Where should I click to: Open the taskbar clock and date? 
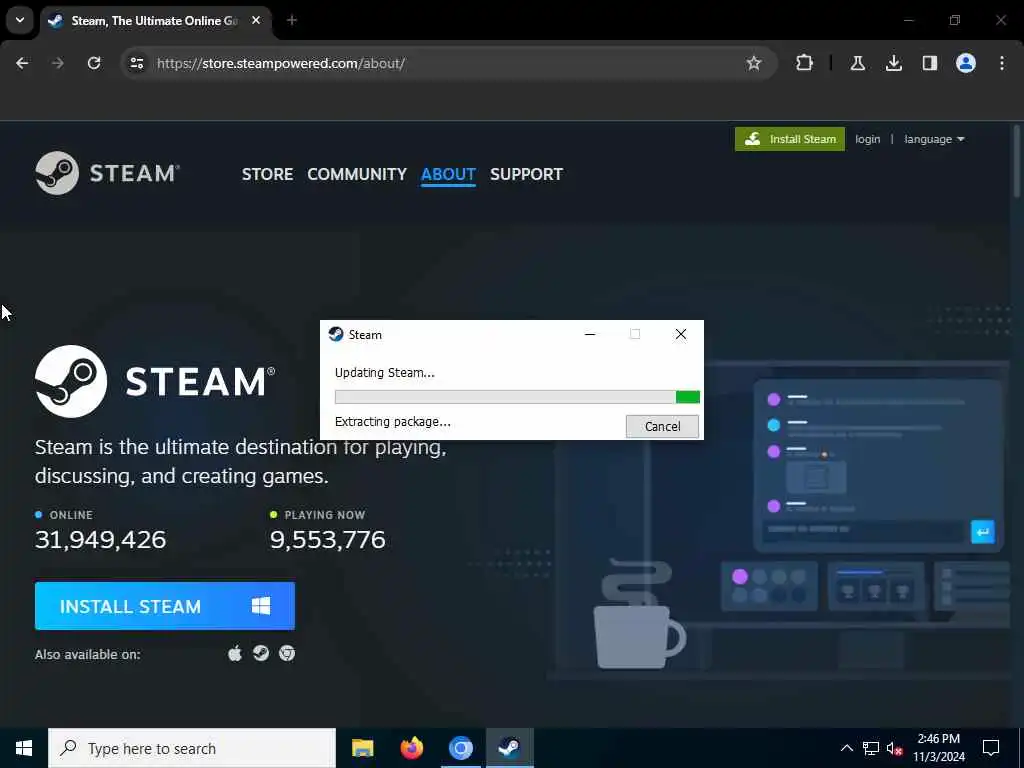[x=938, y=748]
